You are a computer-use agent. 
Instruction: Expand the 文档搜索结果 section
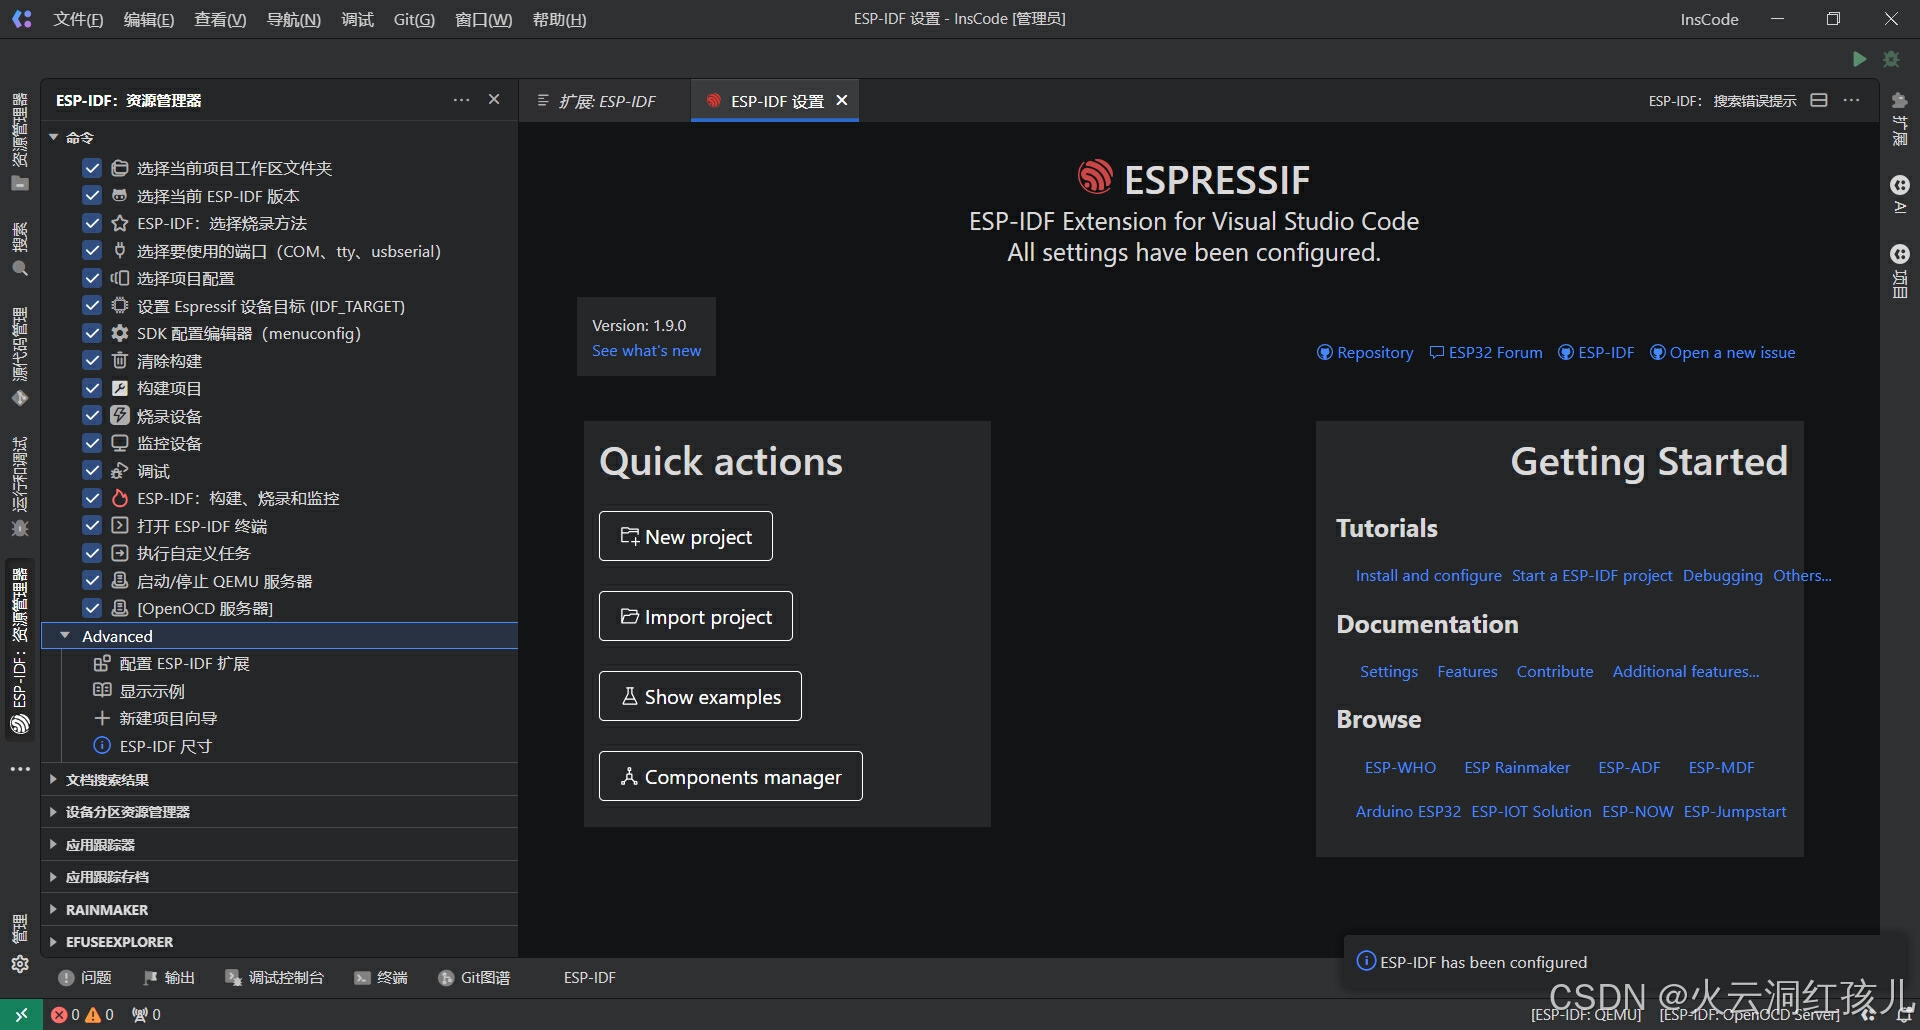(x=53, y=780)
